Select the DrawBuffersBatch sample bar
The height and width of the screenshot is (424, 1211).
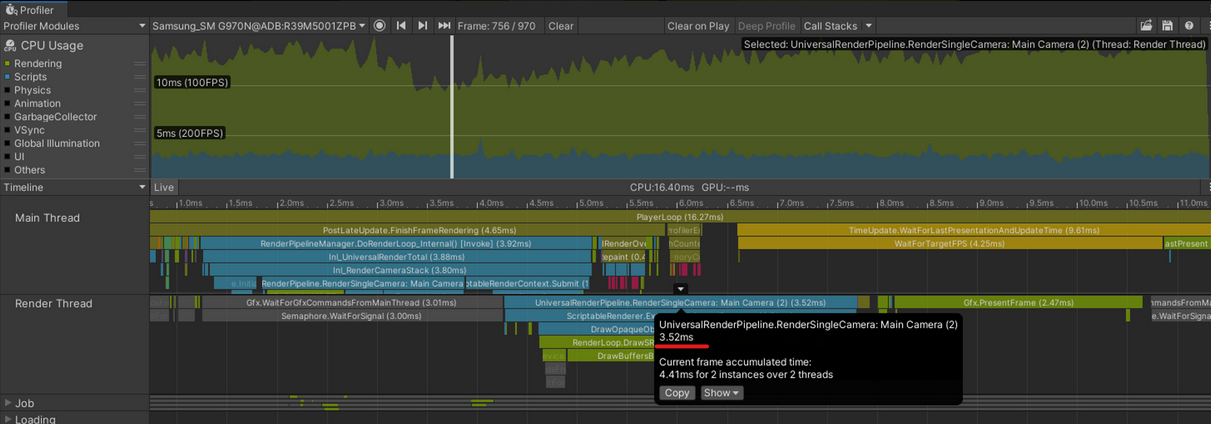coord(611,355)
